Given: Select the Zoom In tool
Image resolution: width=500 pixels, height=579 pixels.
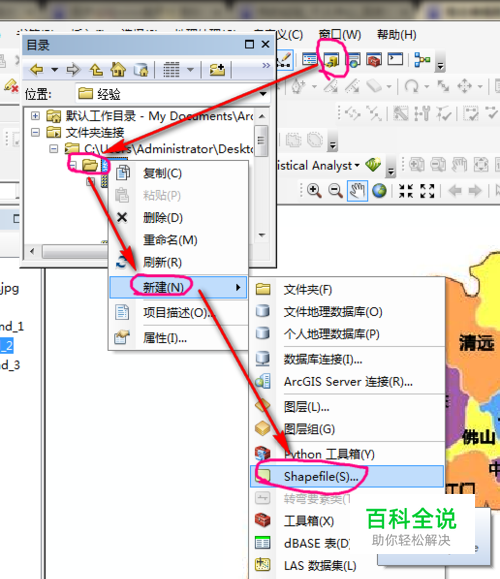Looking at the screenshot, I should (x=314, y=191).
